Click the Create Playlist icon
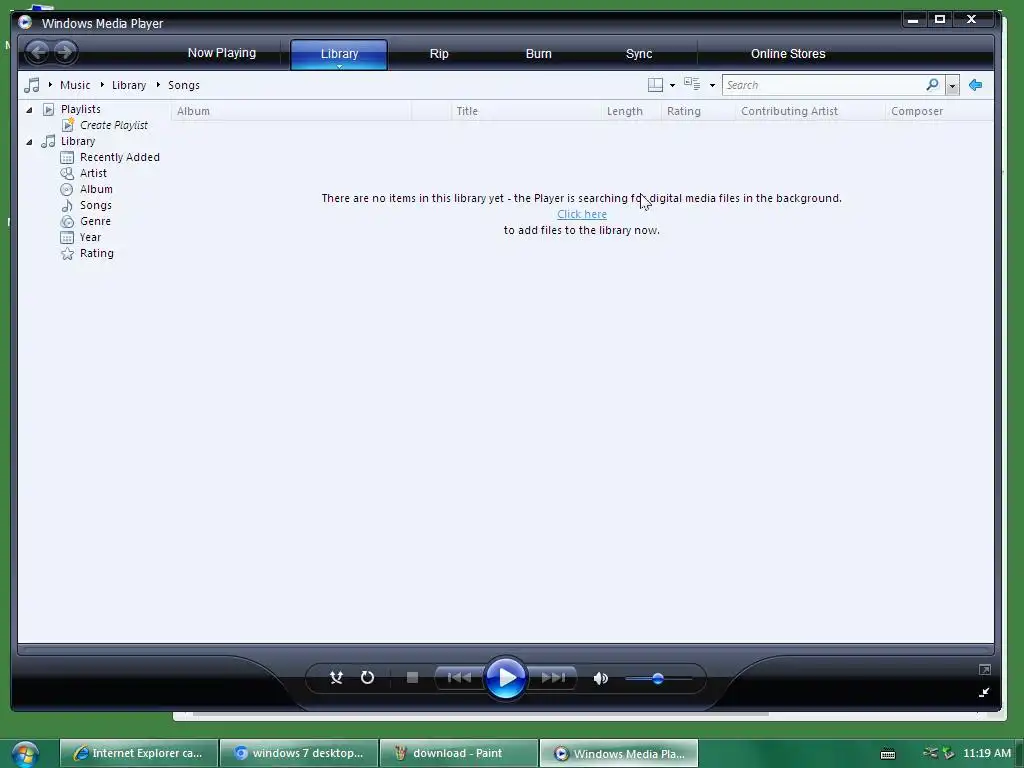 click(x=67, y=125)
